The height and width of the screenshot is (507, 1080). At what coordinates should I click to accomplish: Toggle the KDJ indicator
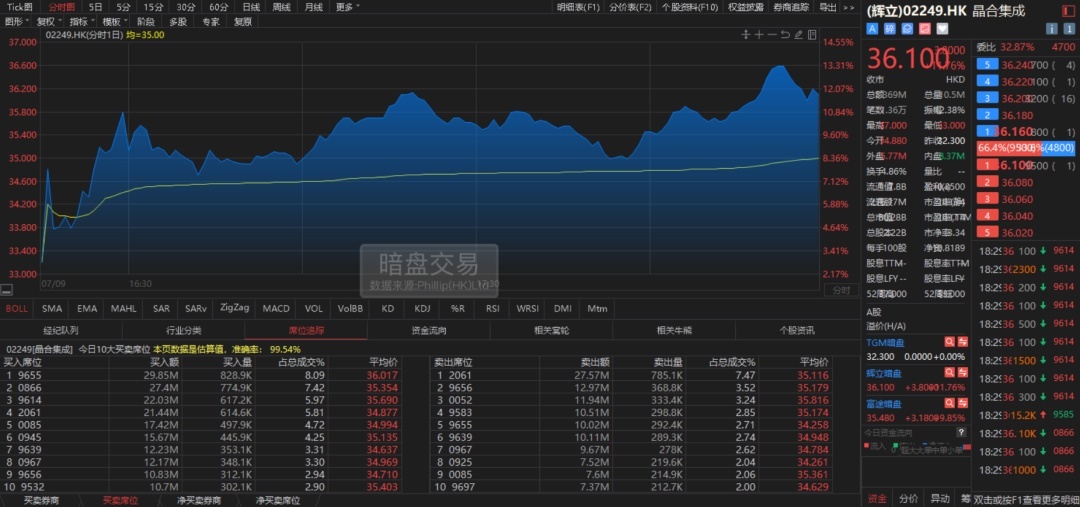click(x=422, y=309)
